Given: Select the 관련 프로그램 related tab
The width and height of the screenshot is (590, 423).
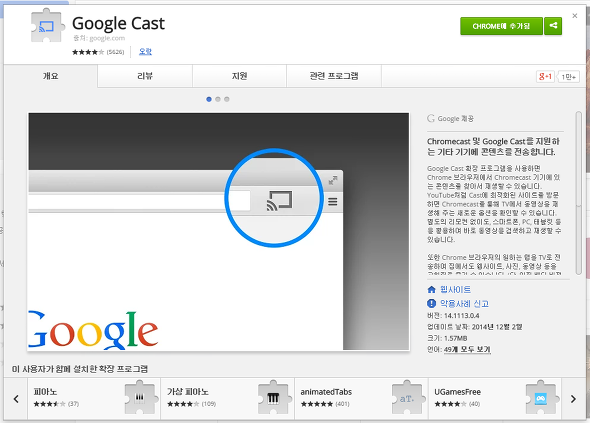Looking at the screenshot, I should tap(334, 76).
